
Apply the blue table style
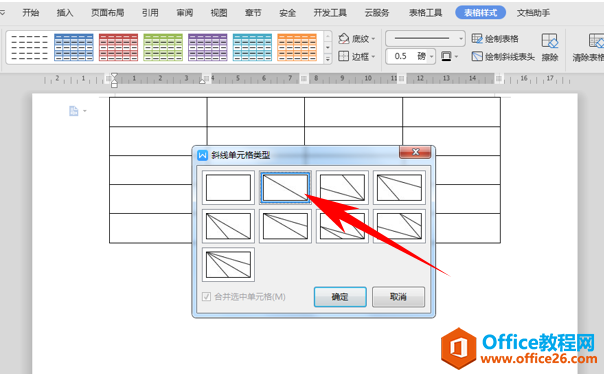tap(74, 47)
